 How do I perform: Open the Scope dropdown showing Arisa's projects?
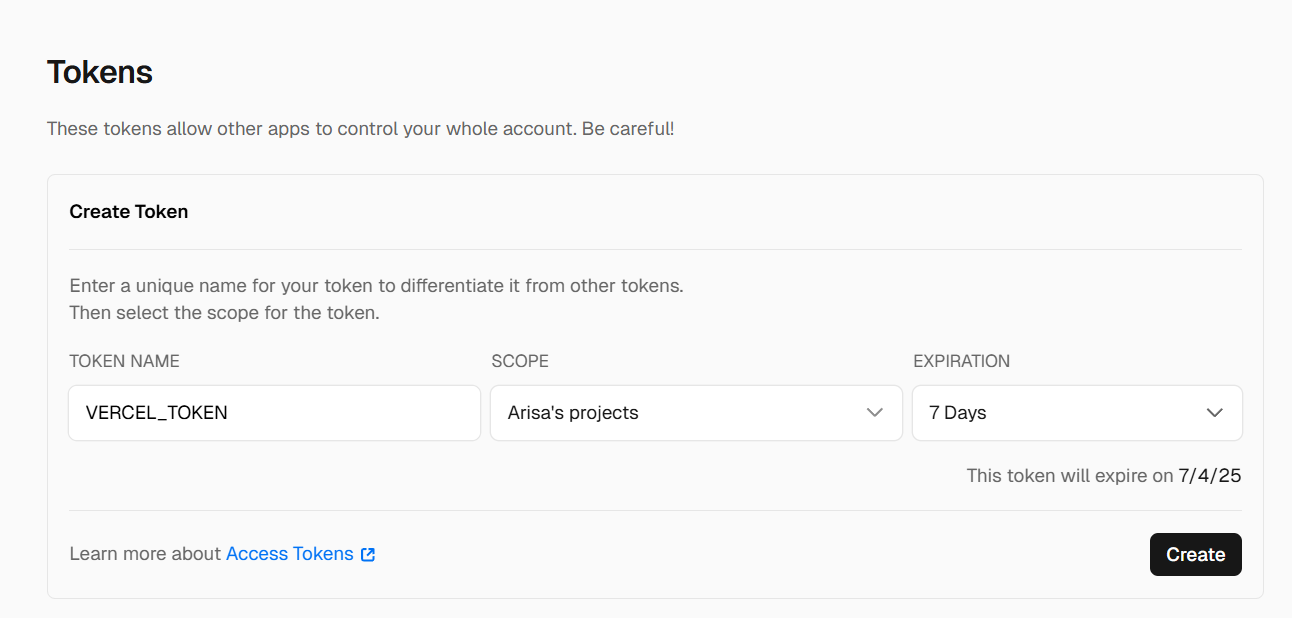[696, 412]
